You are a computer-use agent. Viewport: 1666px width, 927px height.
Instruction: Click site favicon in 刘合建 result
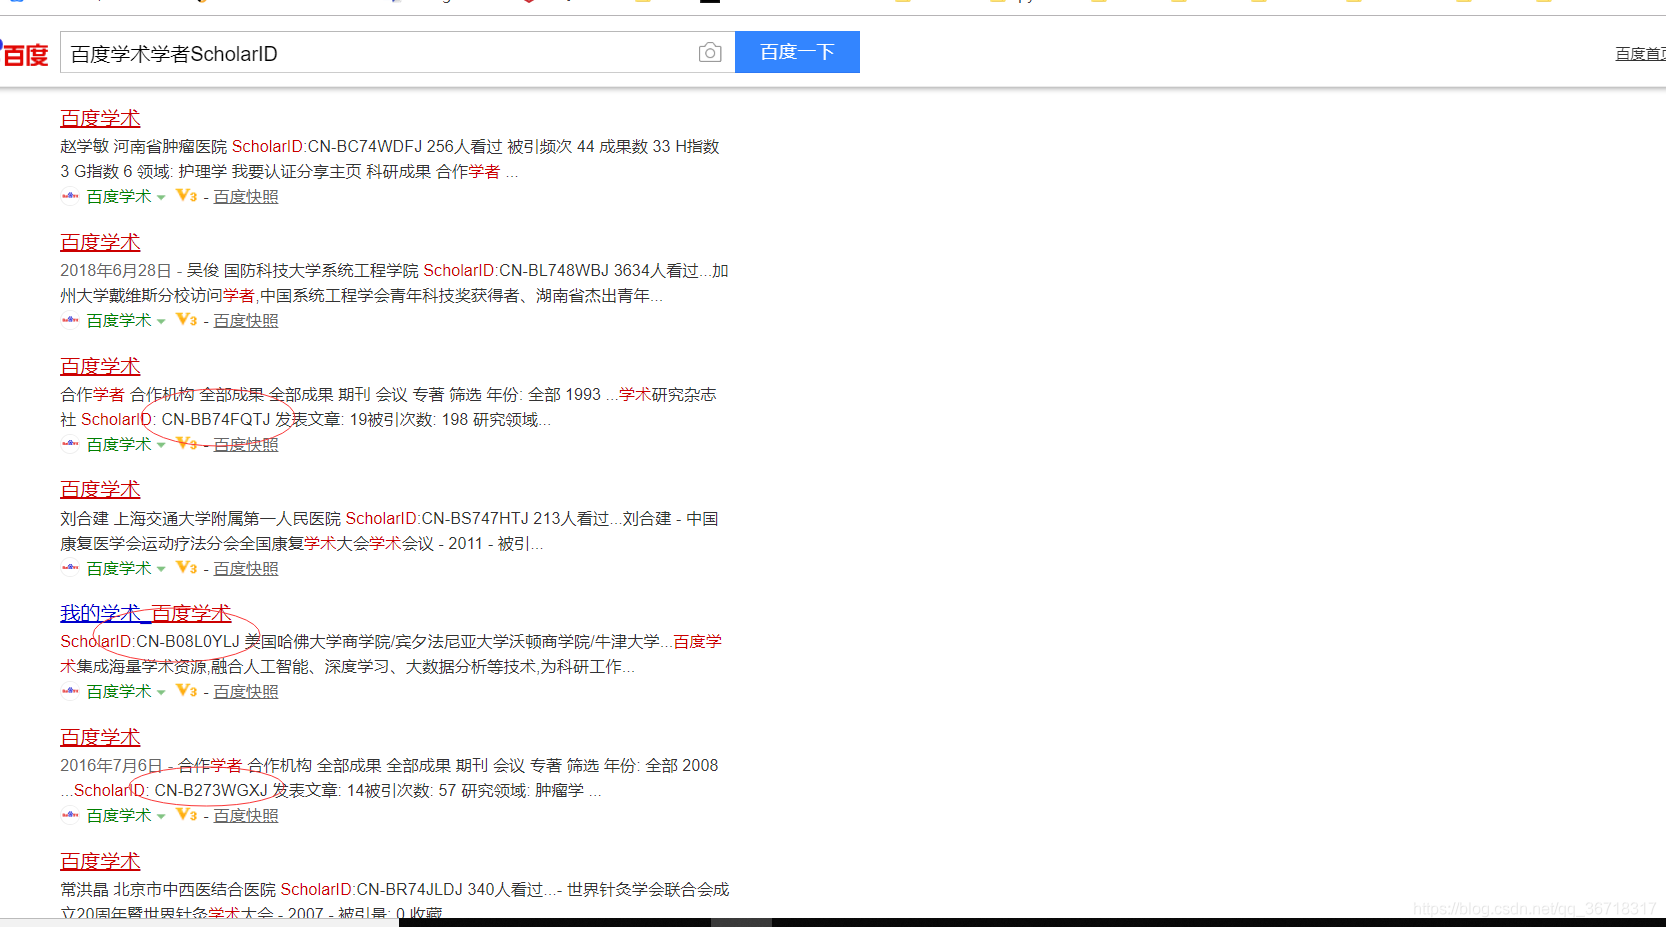click(70, 568)
